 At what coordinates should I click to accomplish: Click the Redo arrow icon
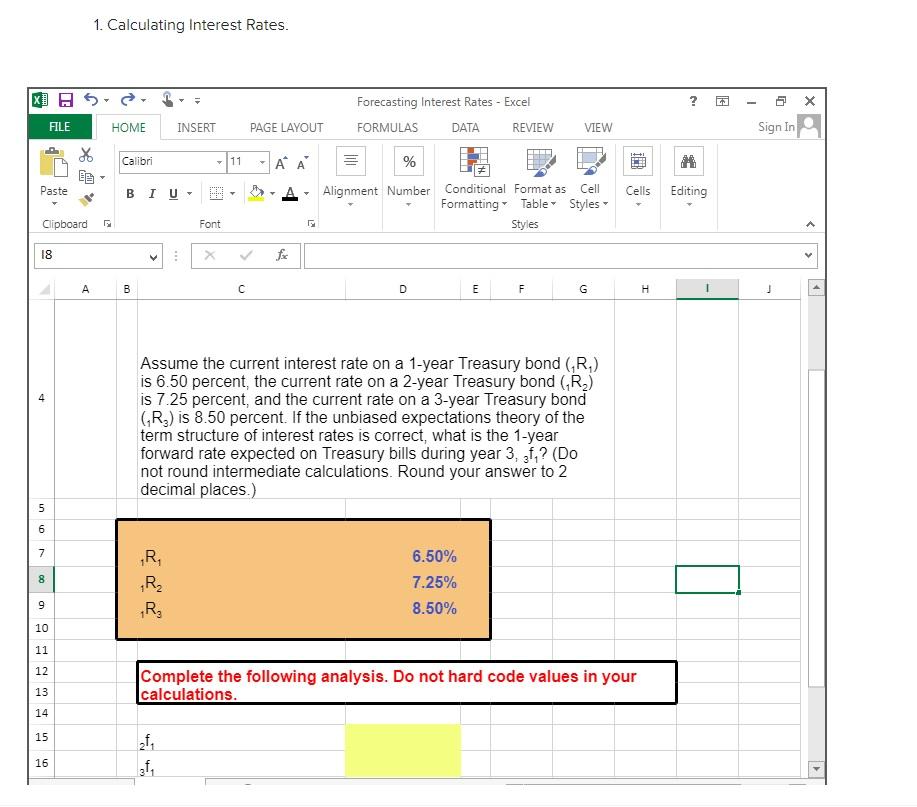[x=127, y=99]
